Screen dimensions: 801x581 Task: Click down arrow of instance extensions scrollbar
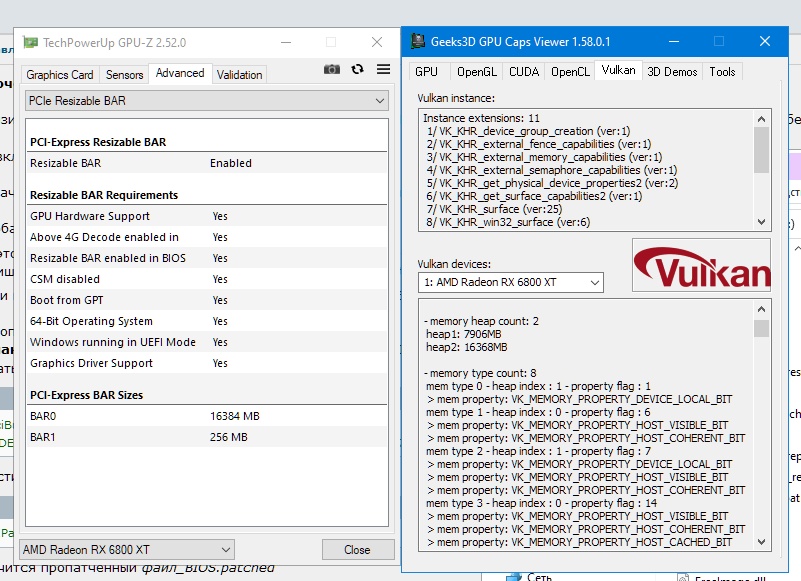(x=761, y=222)
